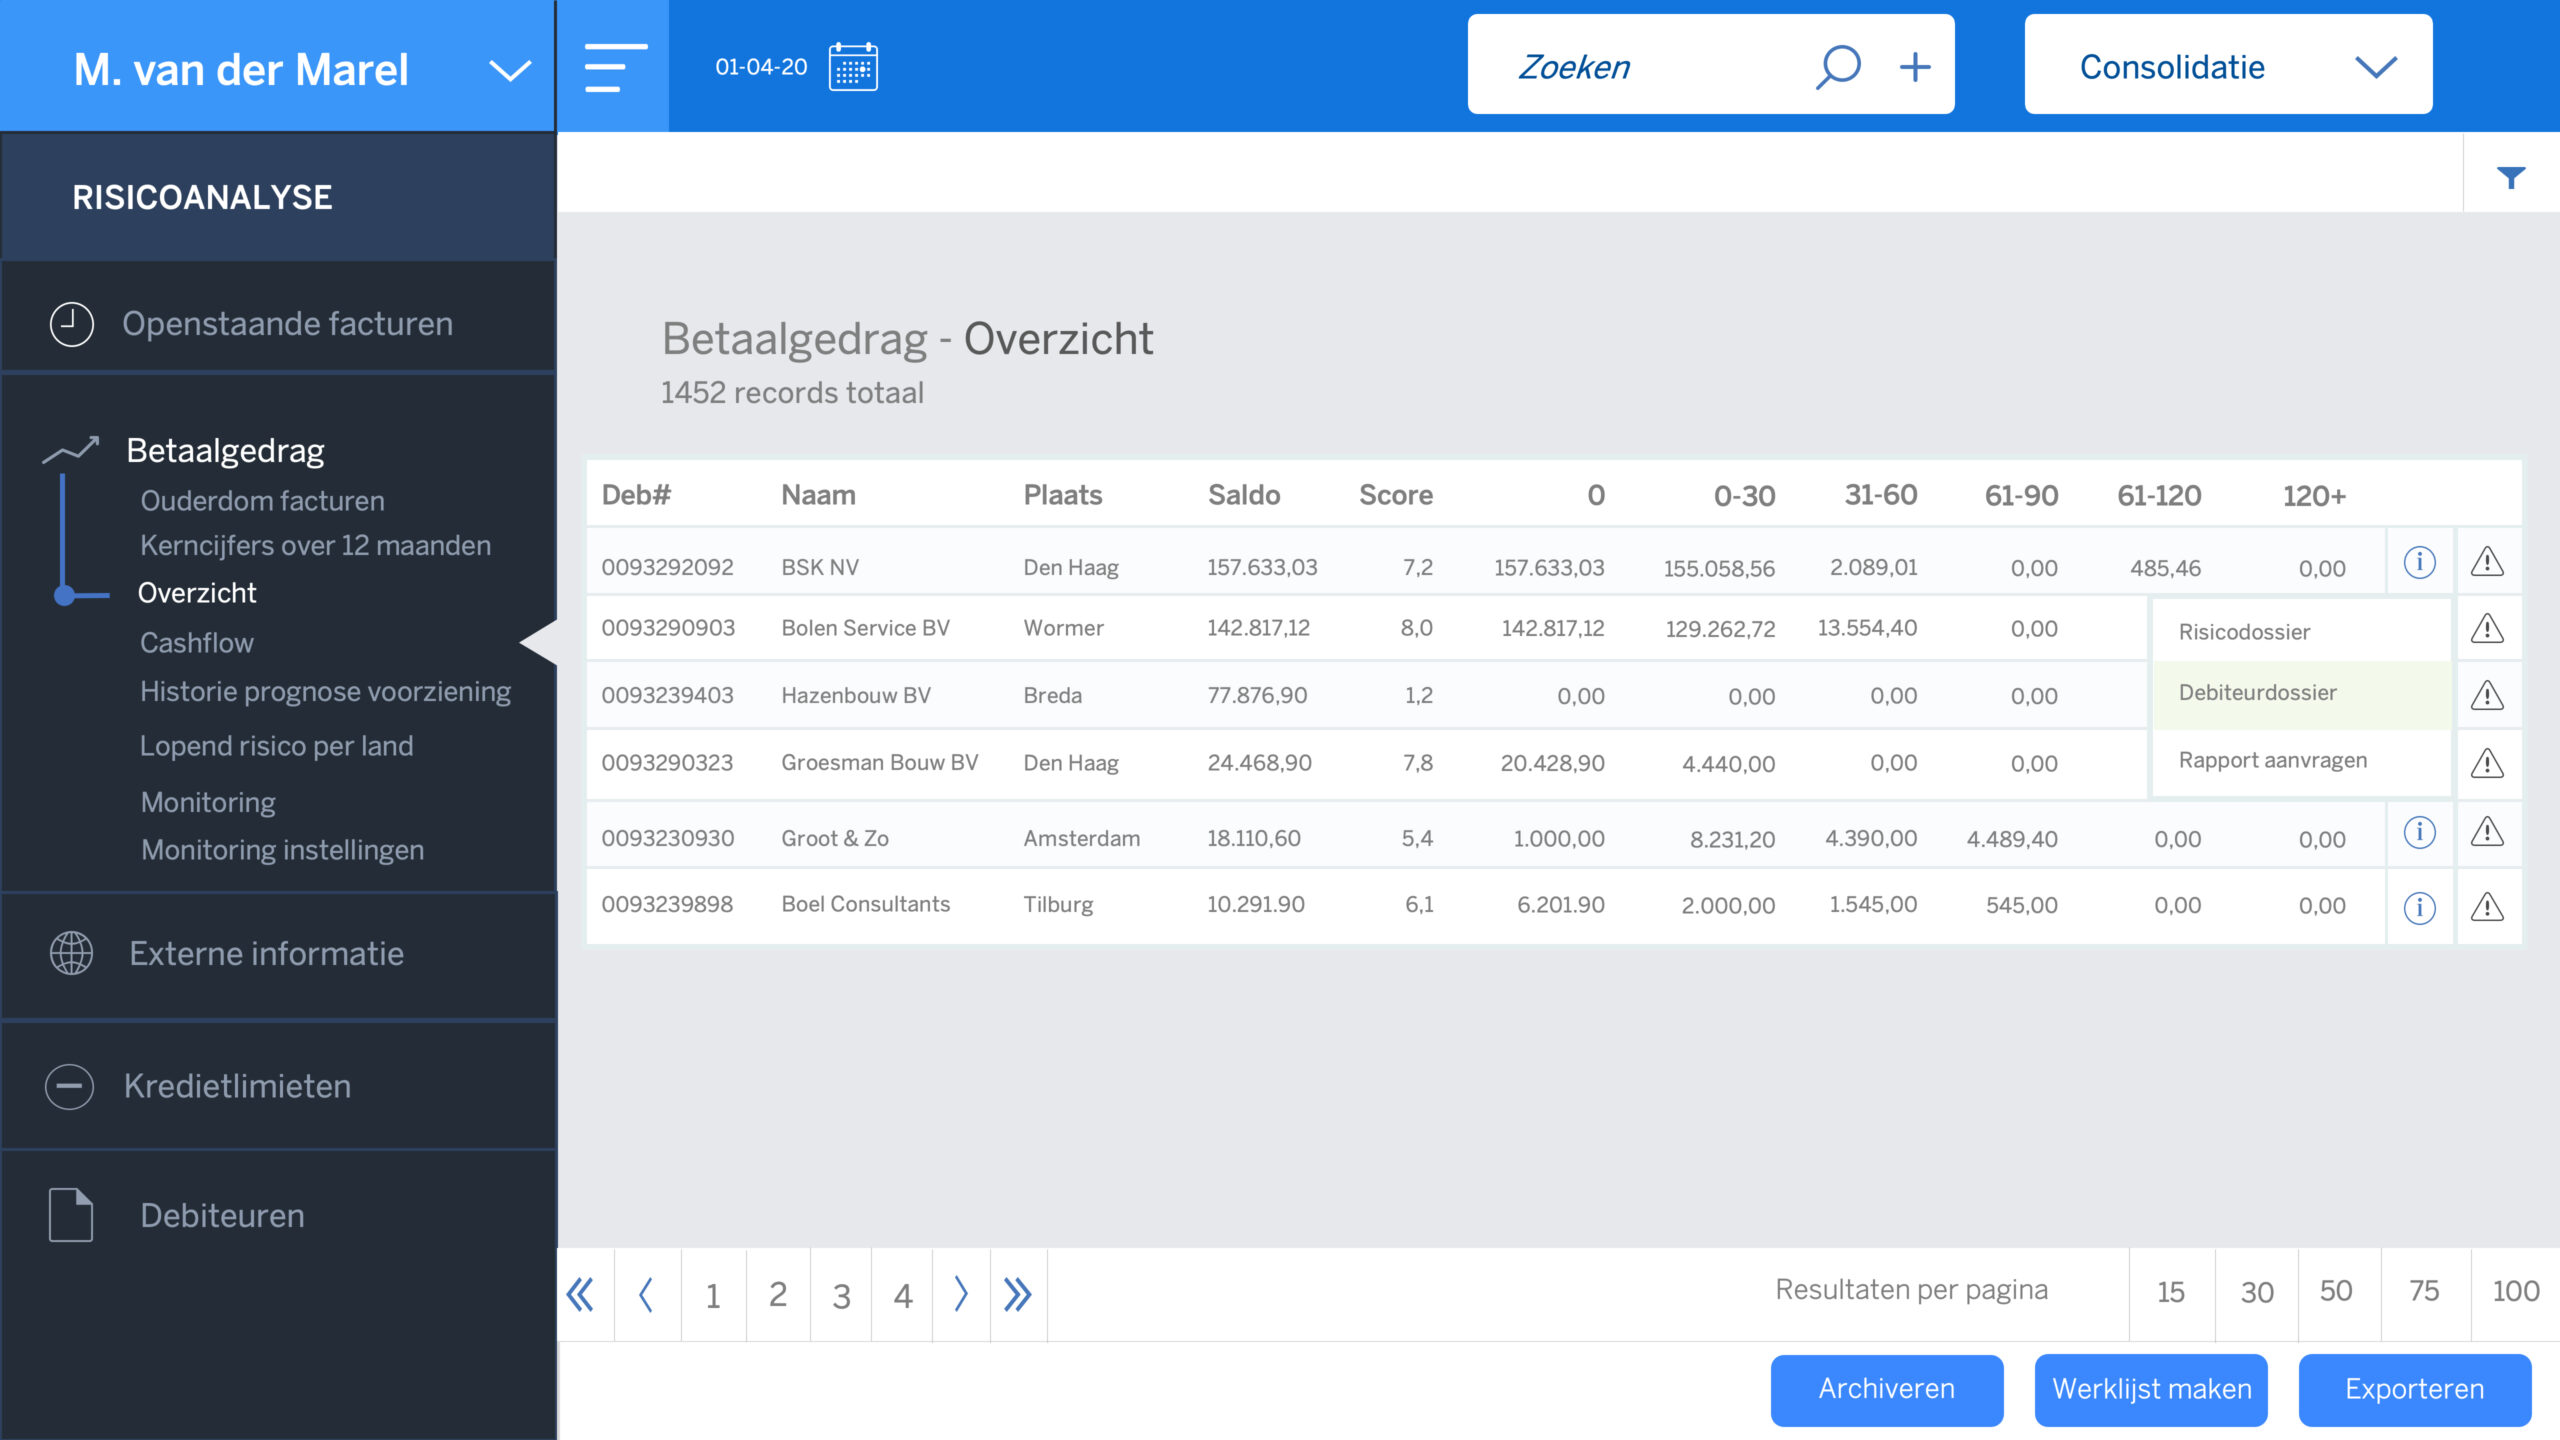Expand the M. van der Marel dropdown

coord(509,70)
